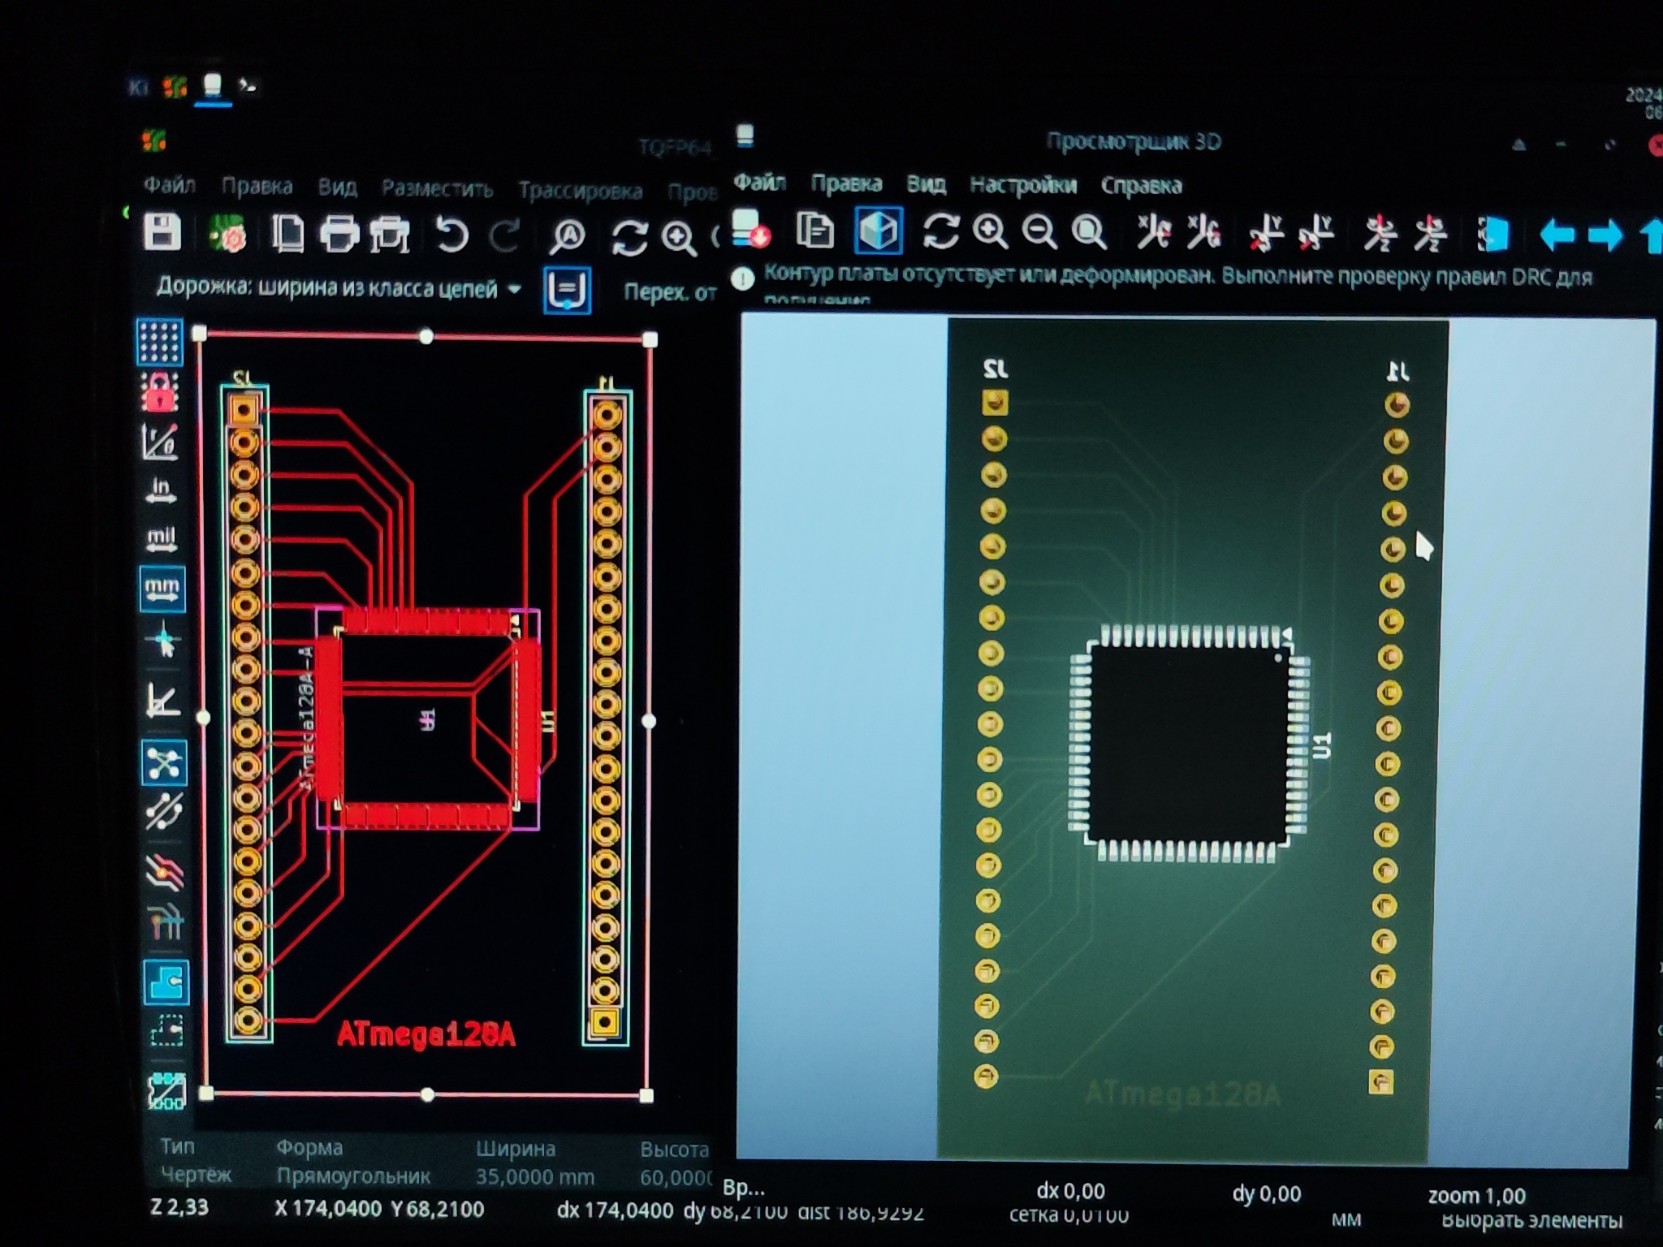Fit the 3D board to the screen
Screen dimensions: 1663x1247
1089,233
